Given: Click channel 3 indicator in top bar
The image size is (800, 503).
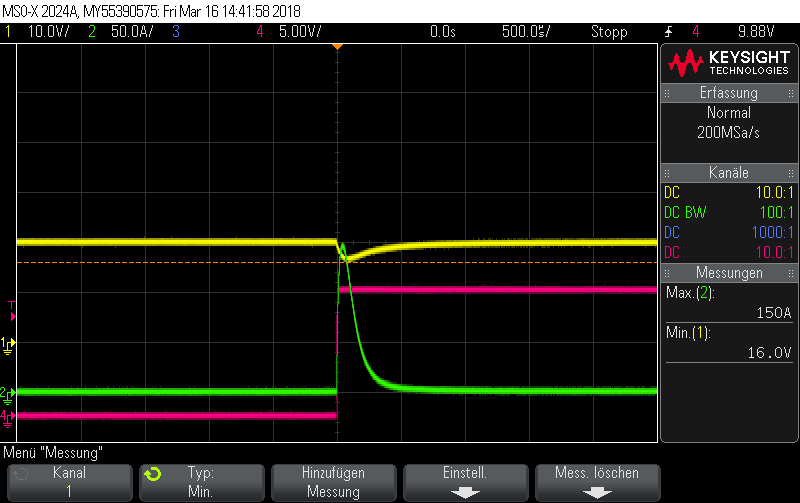Looking at the screenshot, I should pyautogui.click(x=176, y=32).
